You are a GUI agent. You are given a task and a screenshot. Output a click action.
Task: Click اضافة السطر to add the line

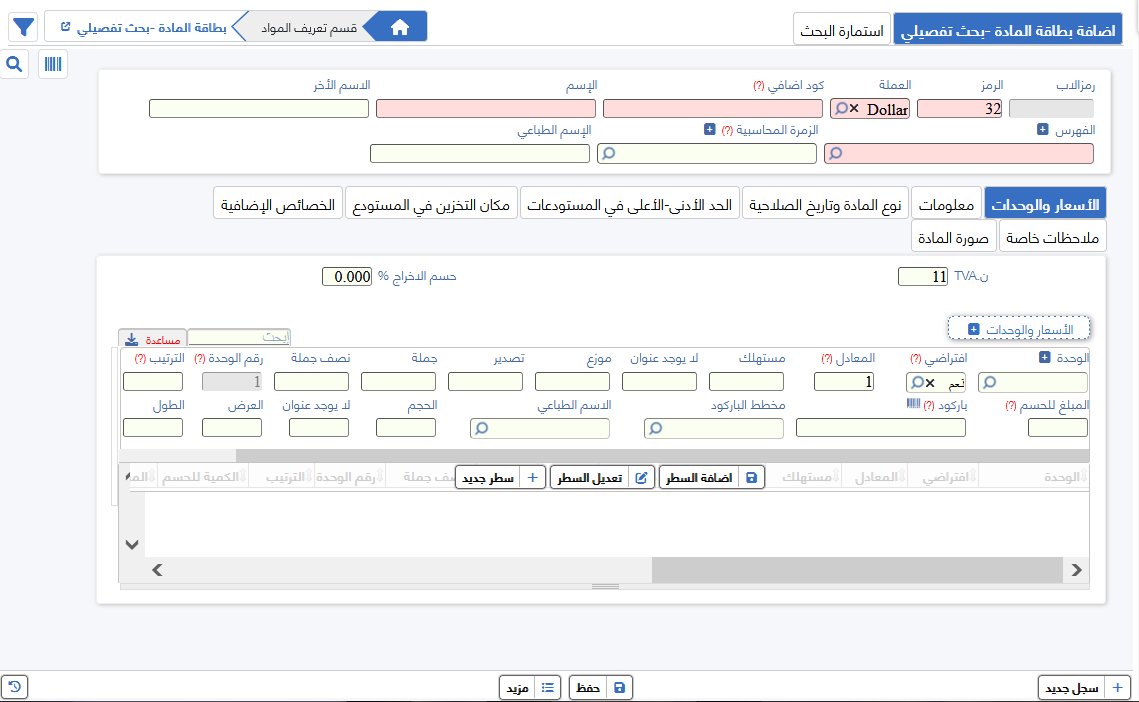(710, 477)
